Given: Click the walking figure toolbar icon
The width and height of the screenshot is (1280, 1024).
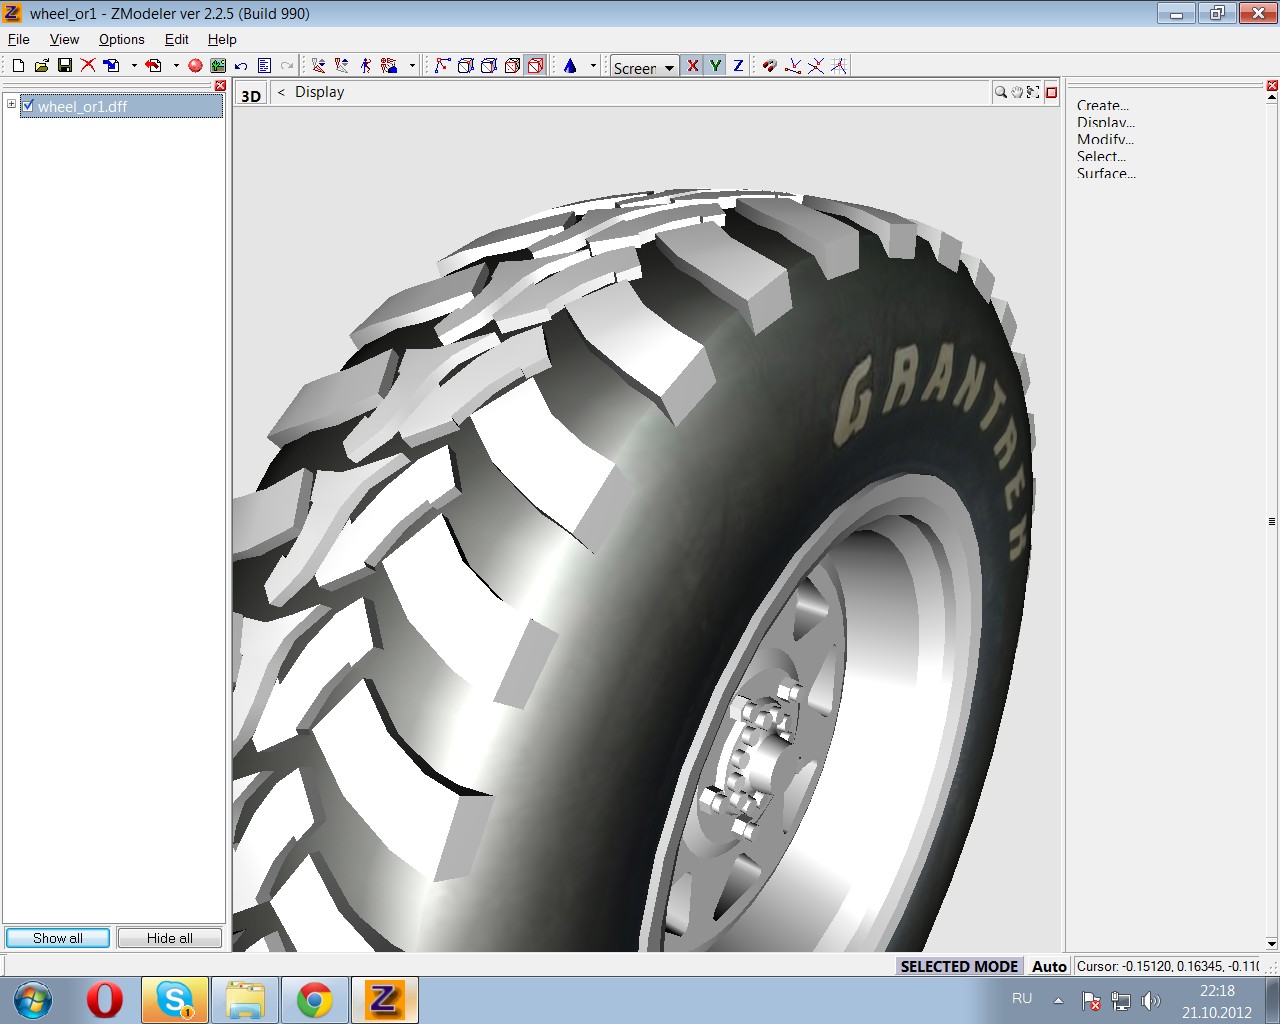Looking at the screenshot, I should (366, 66).
